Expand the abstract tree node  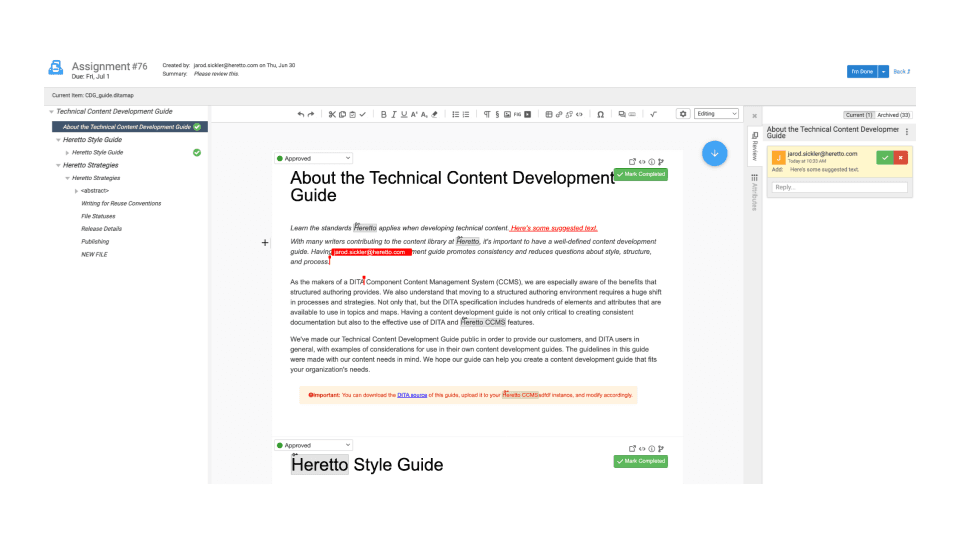tap(76, 190)
